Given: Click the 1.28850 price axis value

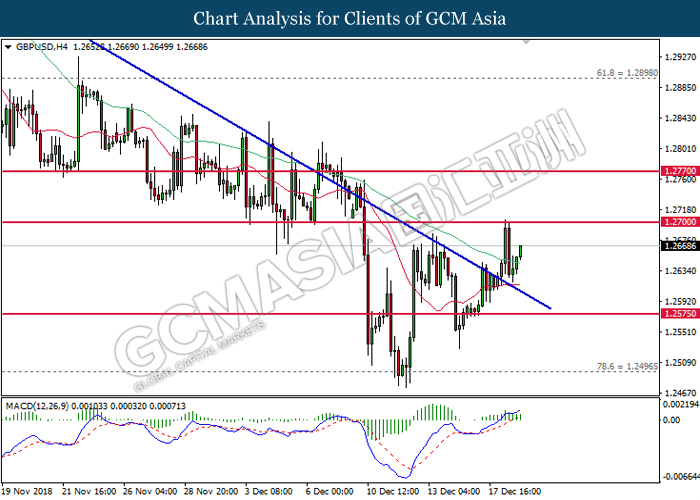Looking at the screenshot, I should point(680,88).
